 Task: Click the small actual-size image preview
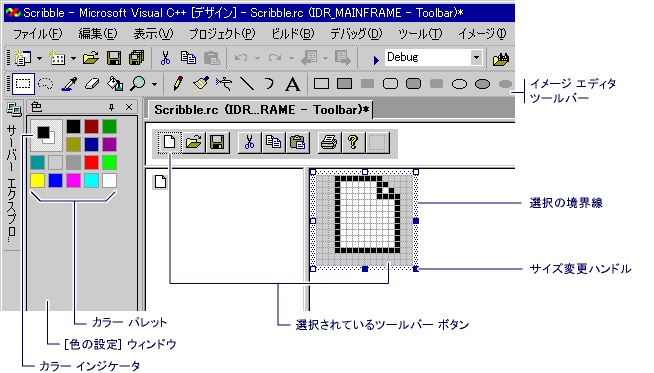click(x=161, y=182)
